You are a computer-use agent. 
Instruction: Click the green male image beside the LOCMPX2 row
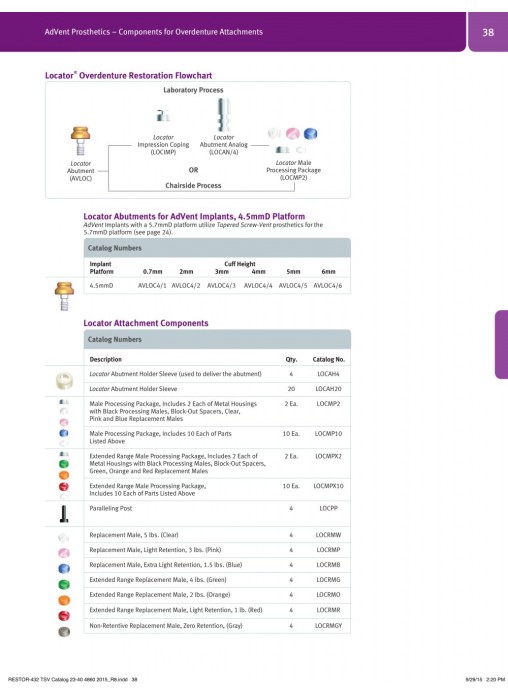tap(64, 464)
